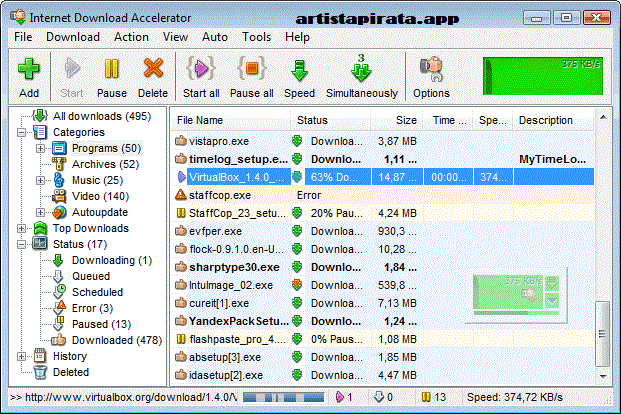This screenshot has height=414, width=621.
Task: Click Start all downloads icon
Action: click(x=201, y=78)
